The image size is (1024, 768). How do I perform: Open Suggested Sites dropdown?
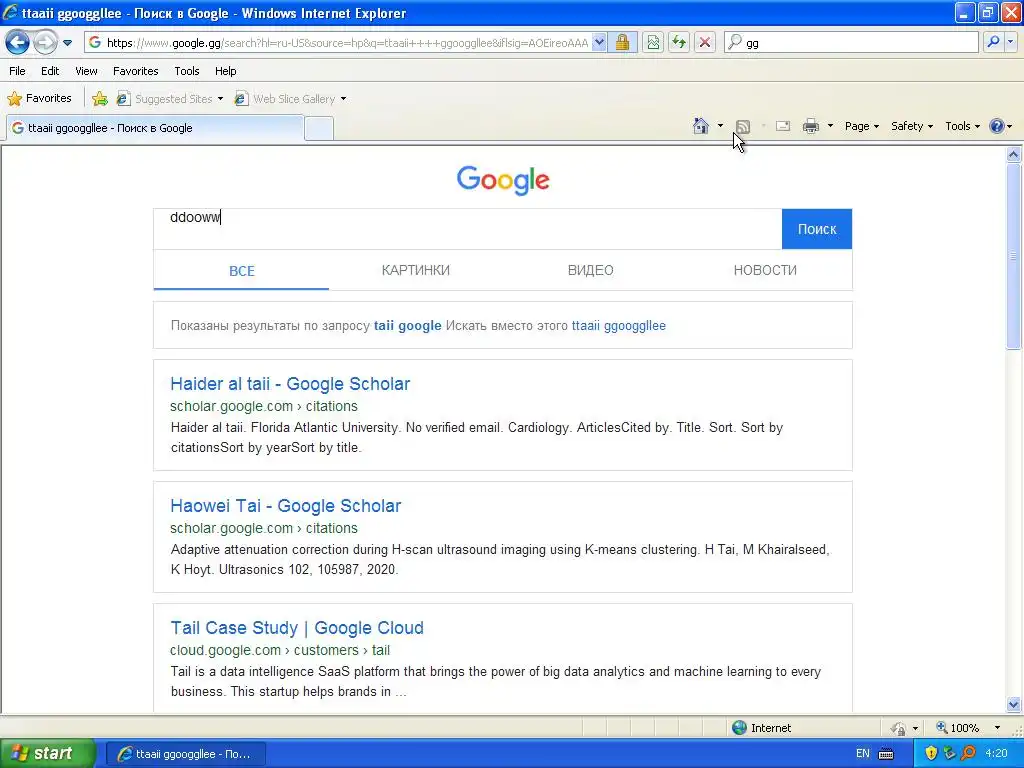[170, 99]
